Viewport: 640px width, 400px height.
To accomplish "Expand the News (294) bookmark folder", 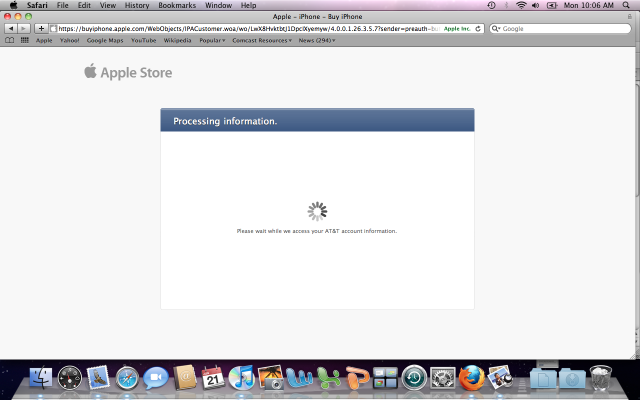I will pos(317,40).
